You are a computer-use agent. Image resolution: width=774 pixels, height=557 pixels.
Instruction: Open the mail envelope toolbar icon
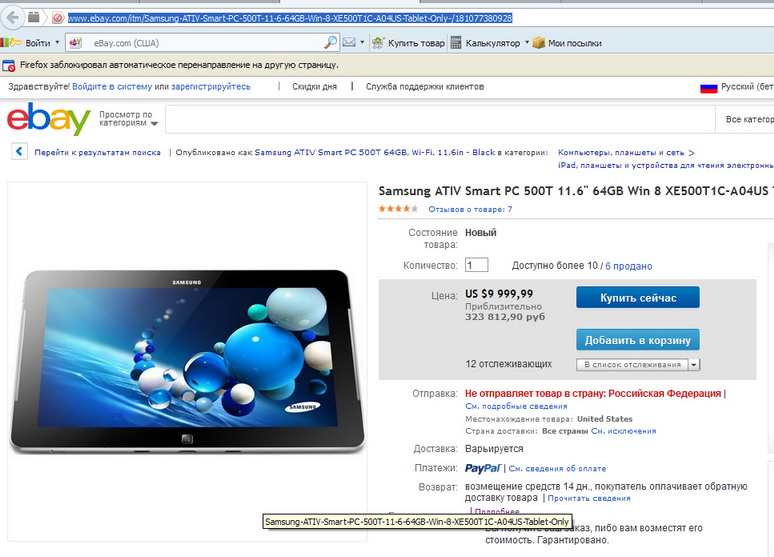349,42
